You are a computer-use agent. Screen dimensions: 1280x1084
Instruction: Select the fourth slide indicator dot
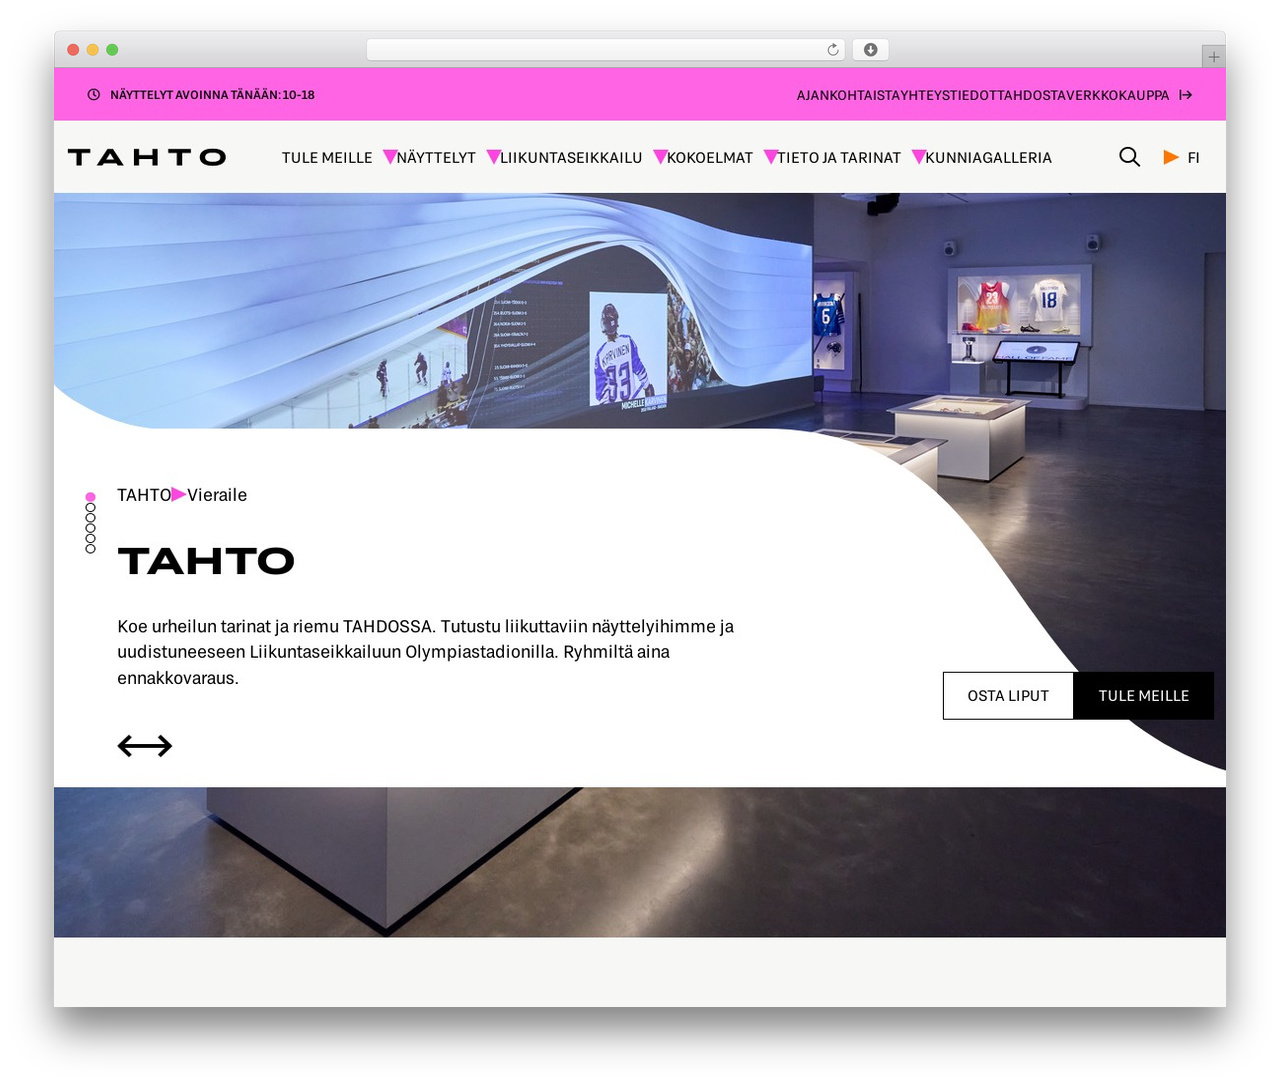91,528
